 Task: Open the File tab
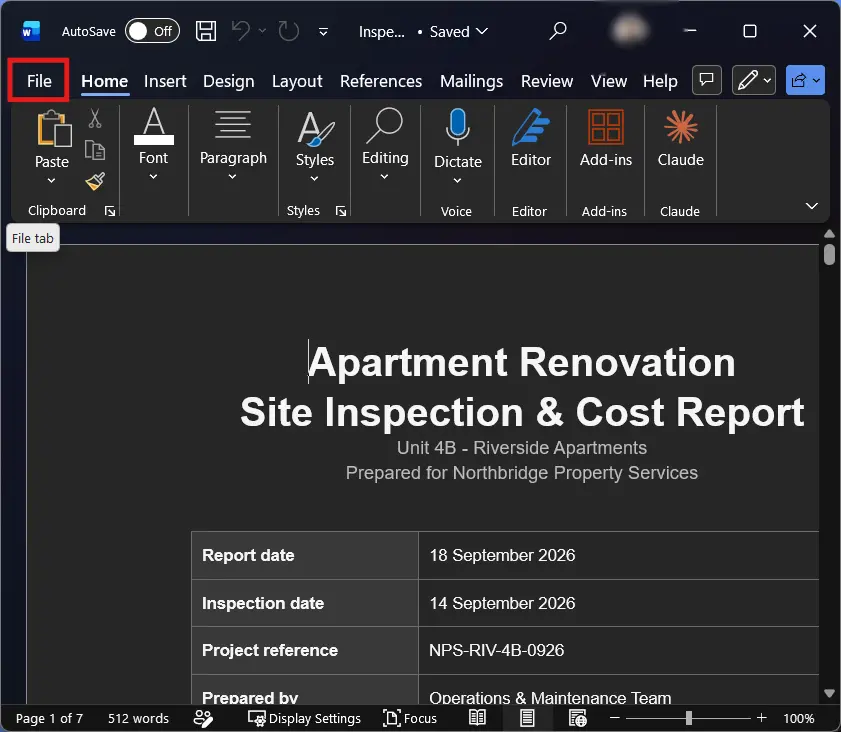click(39, 81)
